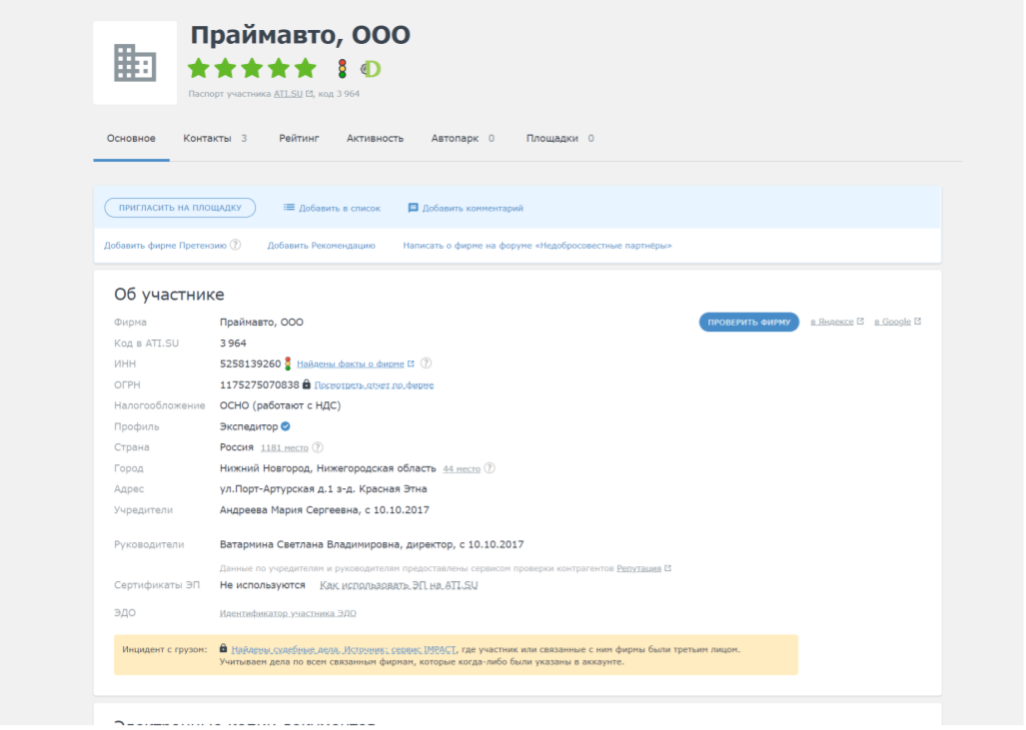Open the Рейтинг tab
The image size is (1026, 730).
[x=299, y=139]
